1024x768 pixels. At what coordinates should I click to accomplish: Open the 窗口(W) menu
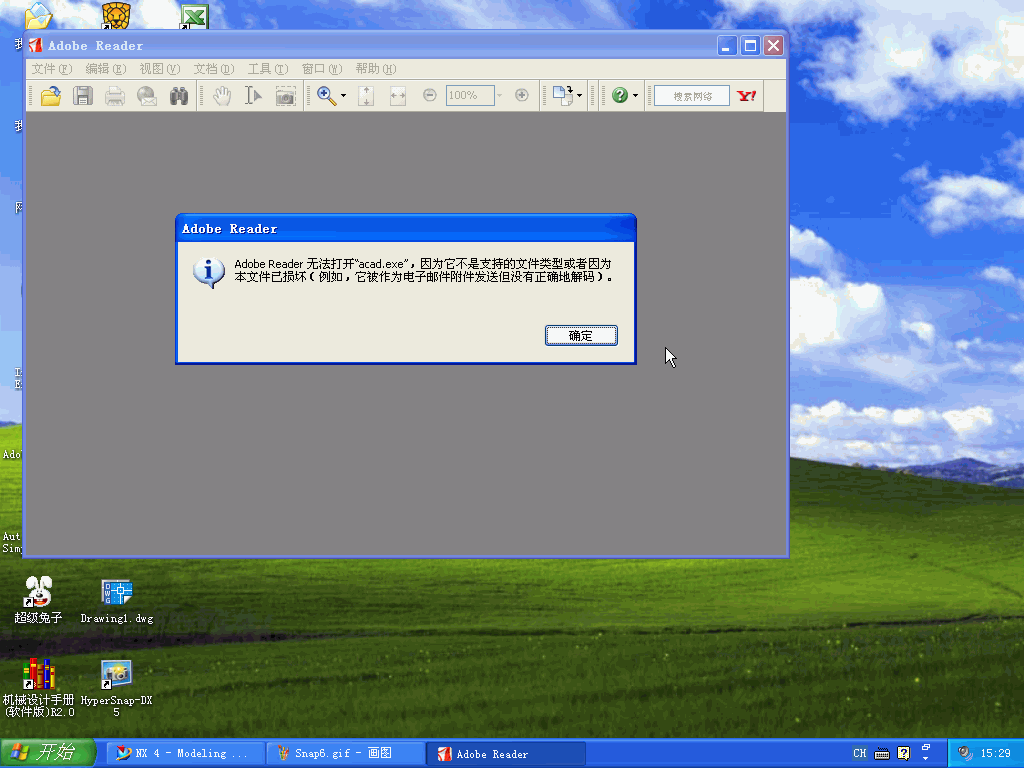(322, 69)
